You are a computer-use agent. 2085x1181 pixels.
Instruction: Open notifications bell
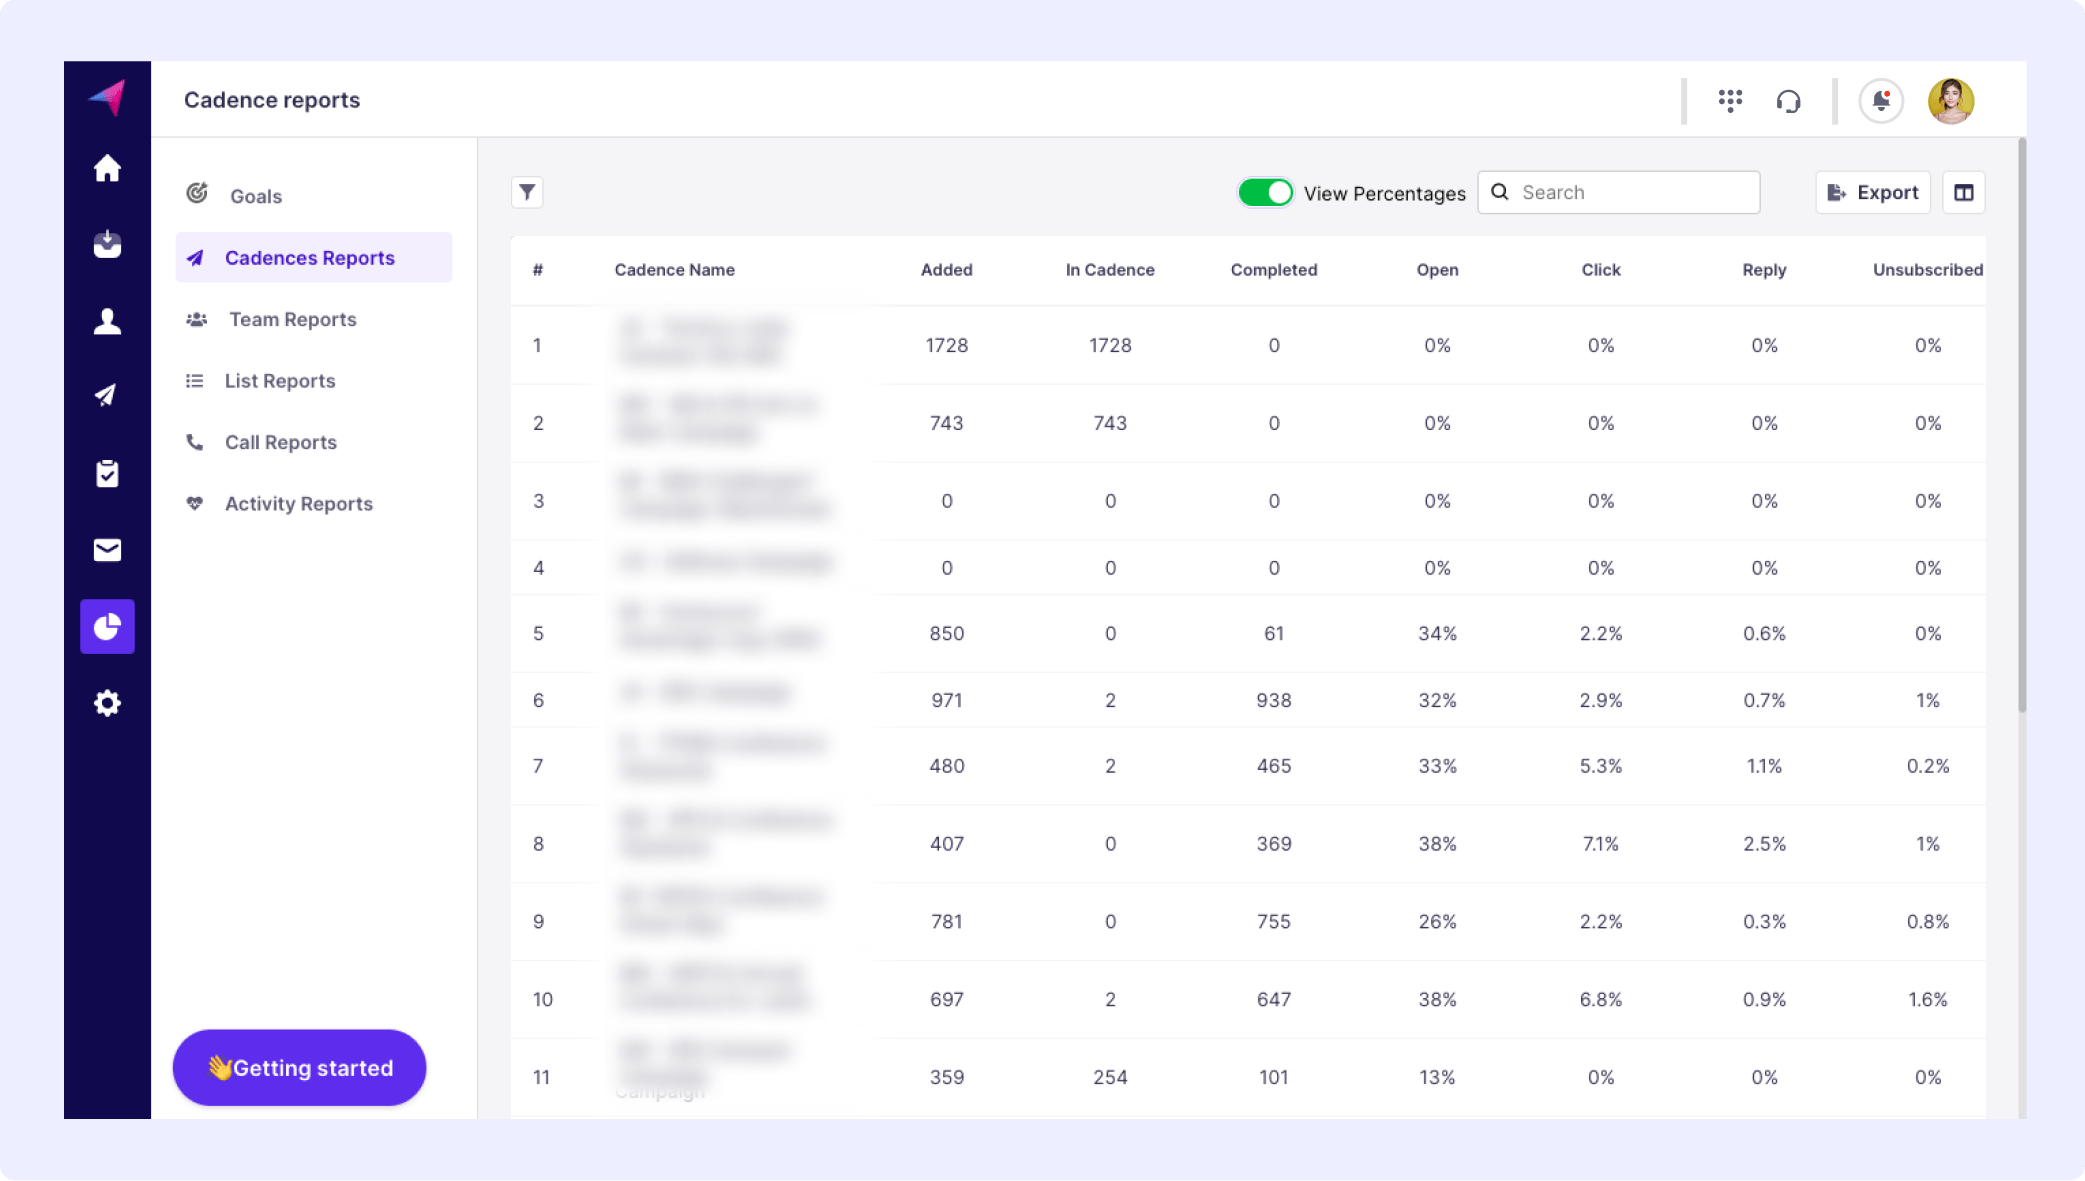click(x=1880, y=101)
